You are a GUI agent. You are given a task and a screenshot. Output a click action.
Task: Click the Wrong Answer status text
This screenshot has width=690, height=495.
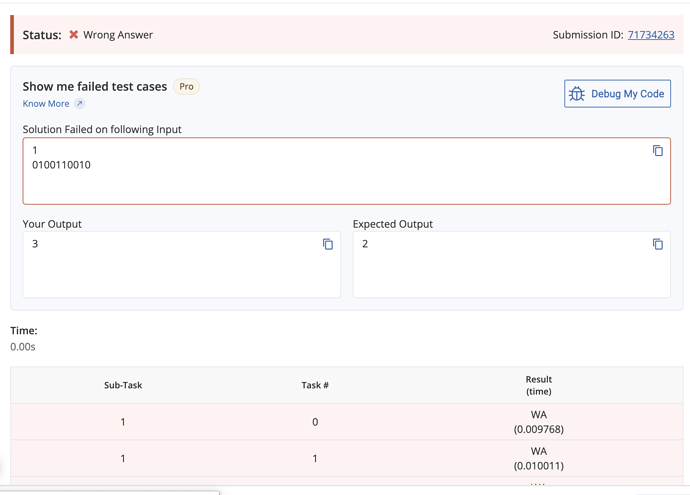pos(118,35)
